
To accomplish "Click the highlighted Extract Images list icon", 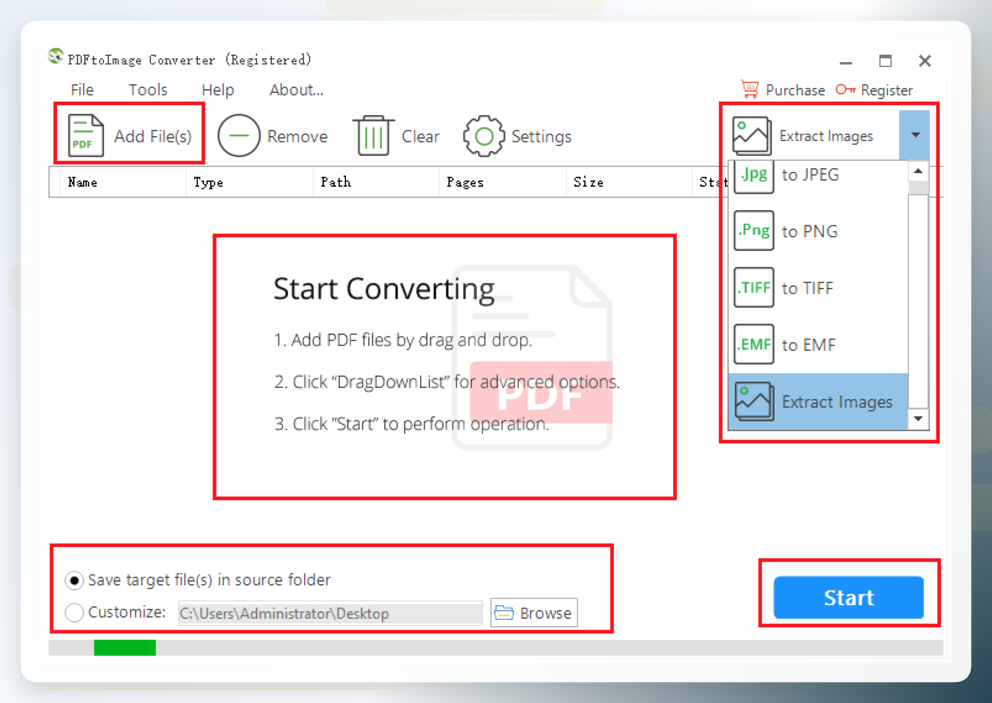I will coord(754,401).
